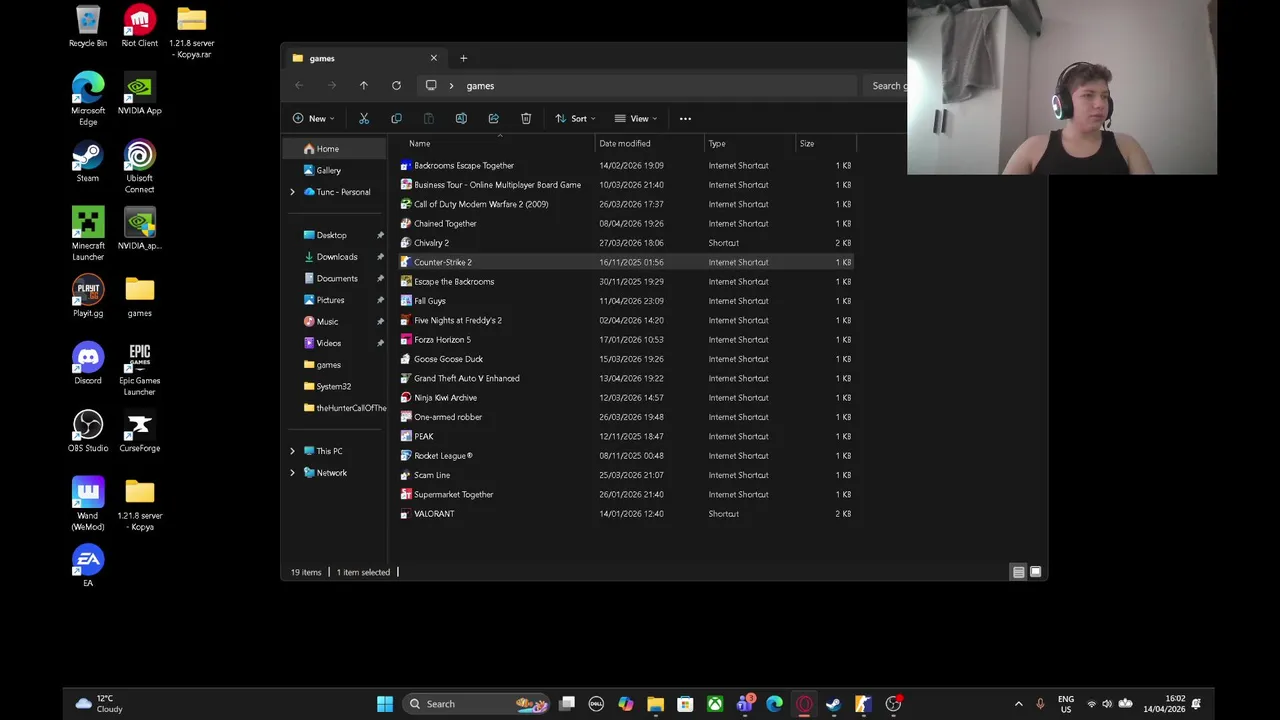Open Downloads in quick access

click(336, 257)
